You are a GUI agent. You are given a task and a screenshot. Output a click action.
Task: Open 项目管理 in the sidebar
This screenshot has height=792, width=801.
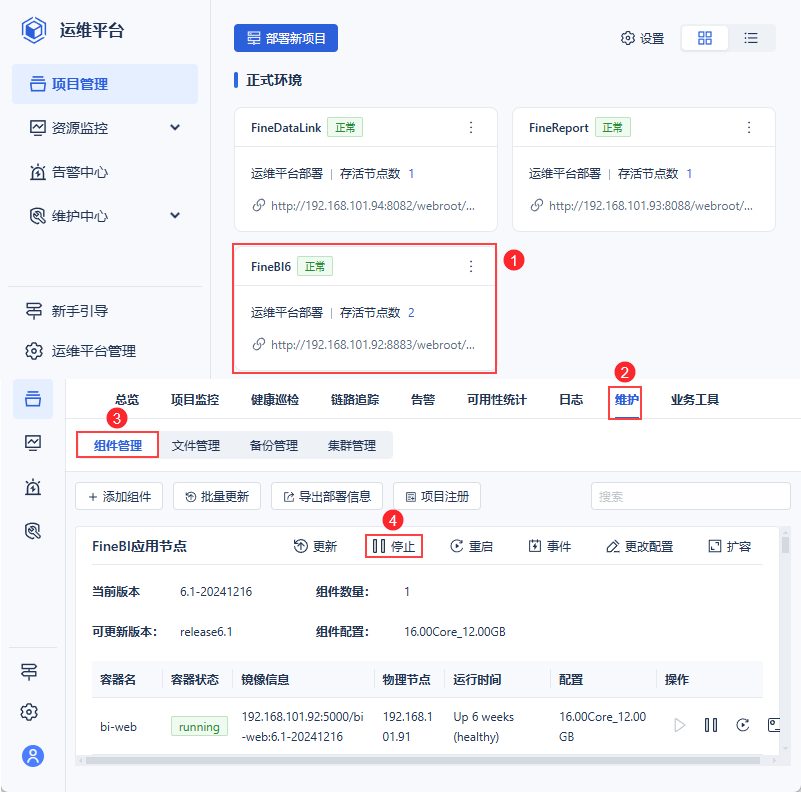pos(105,84)
